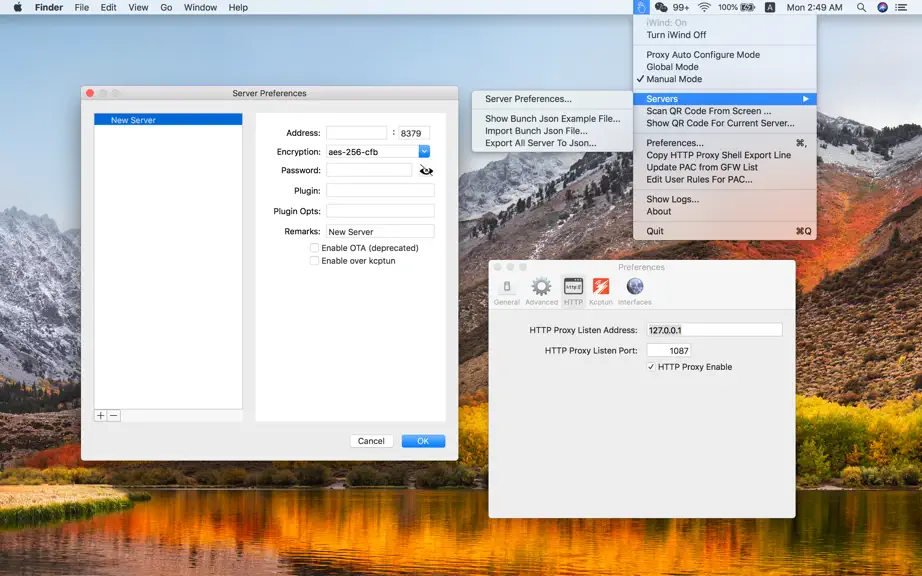Add a server with plus button

tap(101, 416)
